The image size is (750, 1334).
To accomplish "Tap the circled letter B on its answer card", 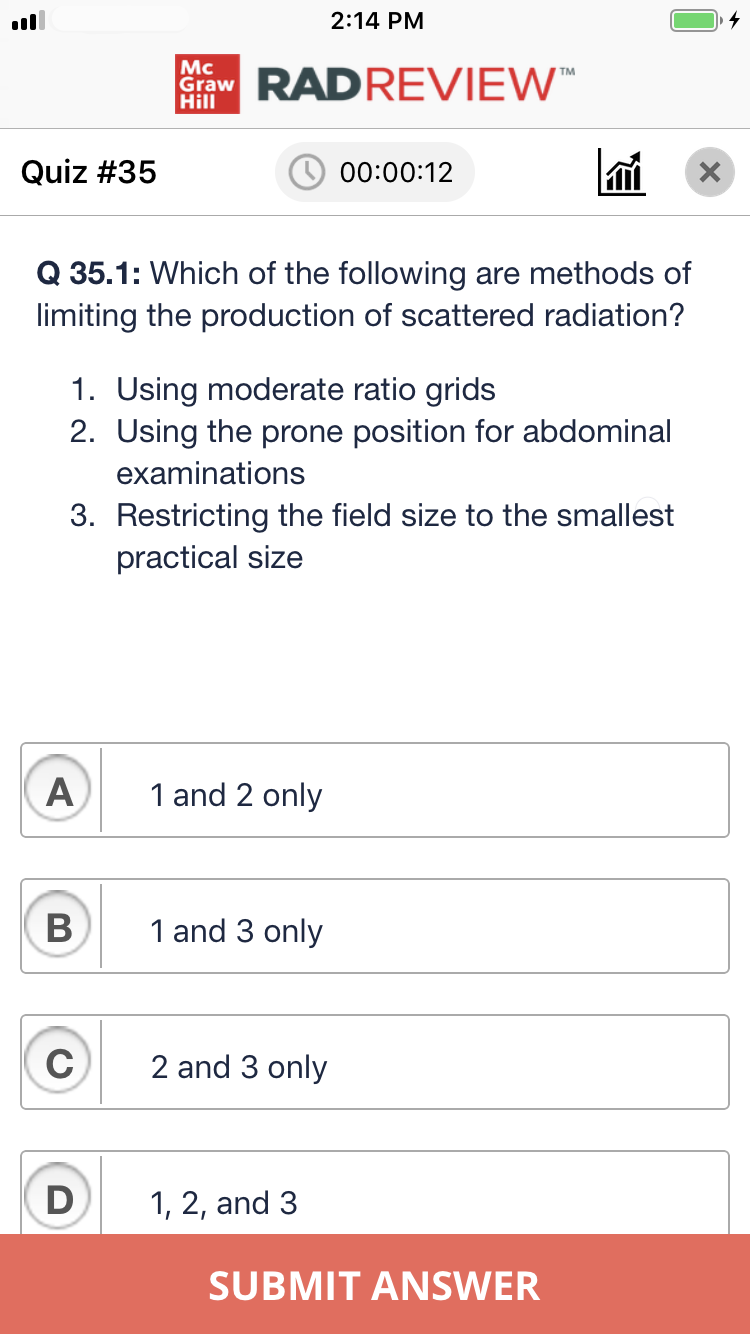I will pyautogui.click(x=57, y=926).
